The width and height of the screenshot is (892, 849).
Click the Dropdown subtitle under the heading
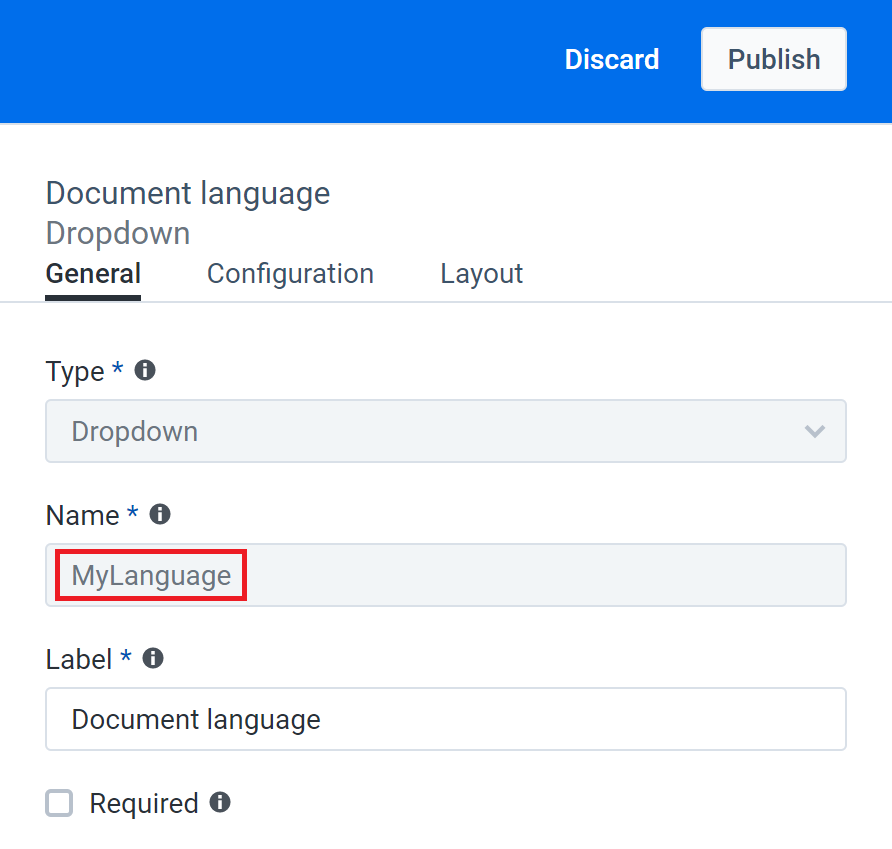click(117, 233)
